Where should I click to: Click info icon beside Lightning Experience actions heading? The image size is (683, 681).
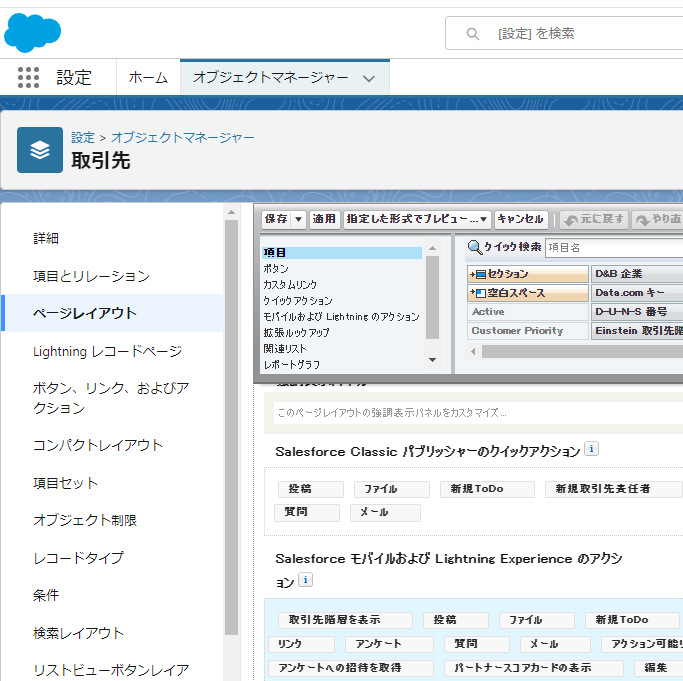coord(305,580)
